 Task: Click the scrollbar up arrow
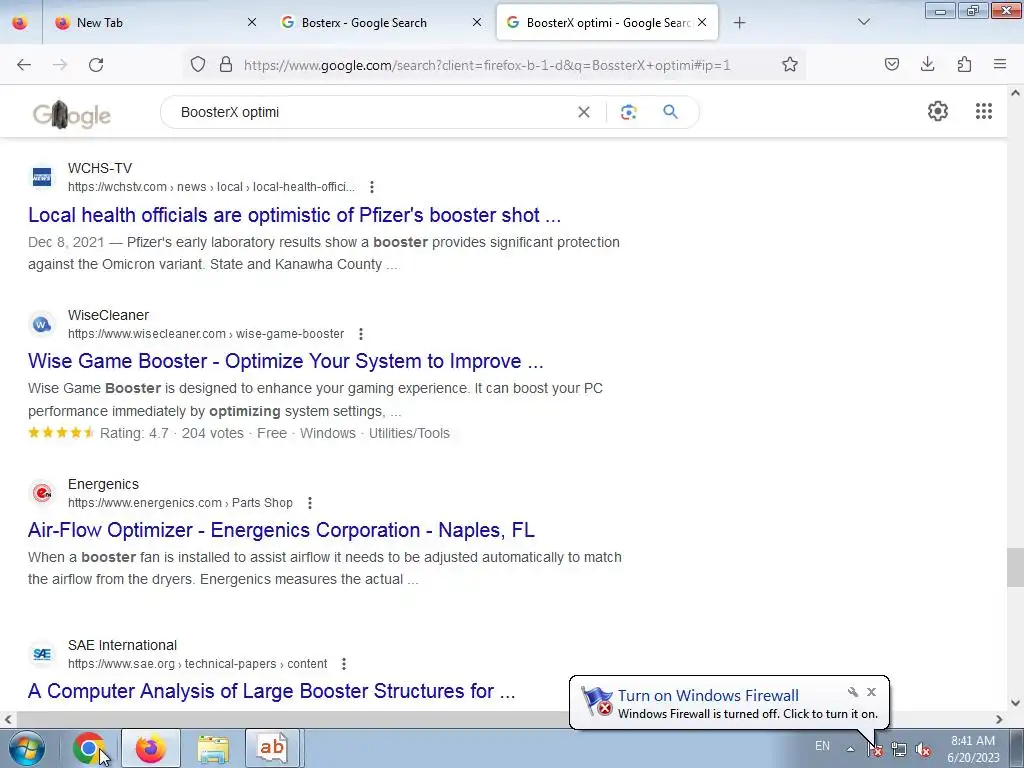[1015, 93]
